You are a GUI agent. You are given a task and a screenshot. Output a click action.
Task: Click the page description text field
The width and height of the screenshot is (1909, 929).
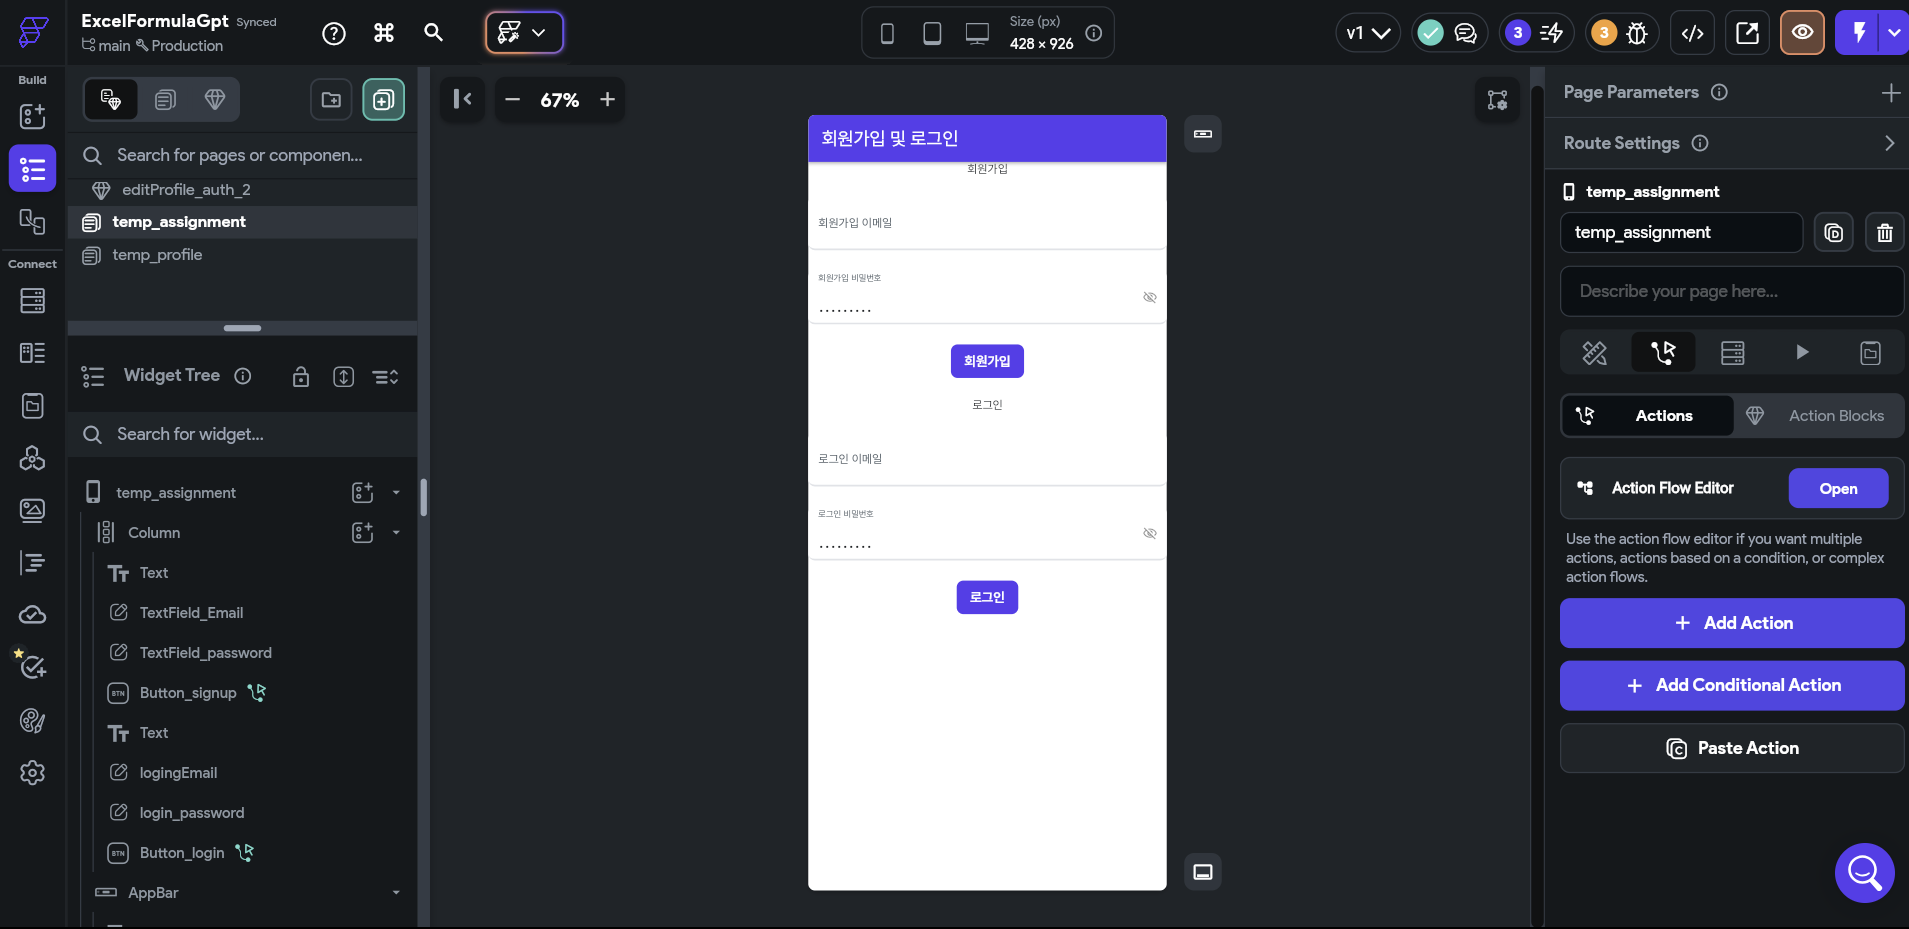[1732, 291]
